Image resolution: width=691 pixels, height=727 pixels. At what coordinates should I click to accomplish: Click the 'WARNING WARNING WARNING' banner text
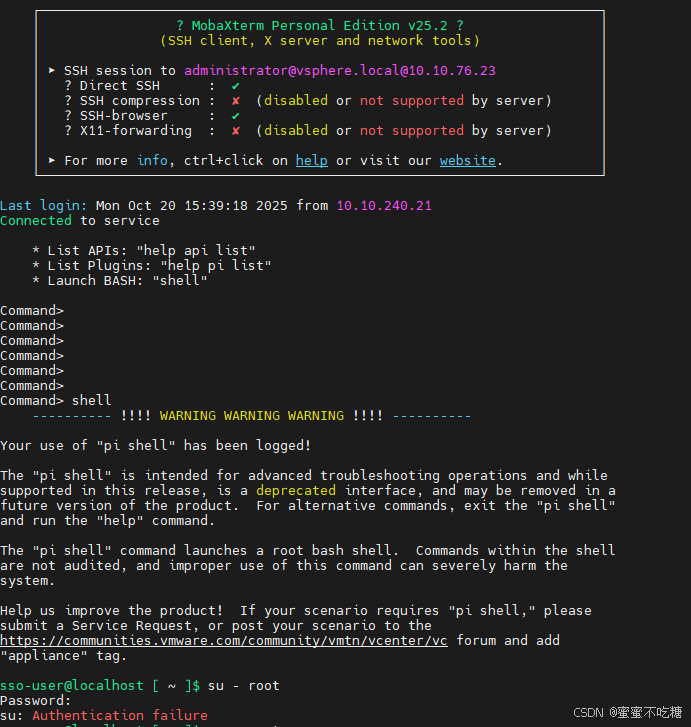click(252, 416)
